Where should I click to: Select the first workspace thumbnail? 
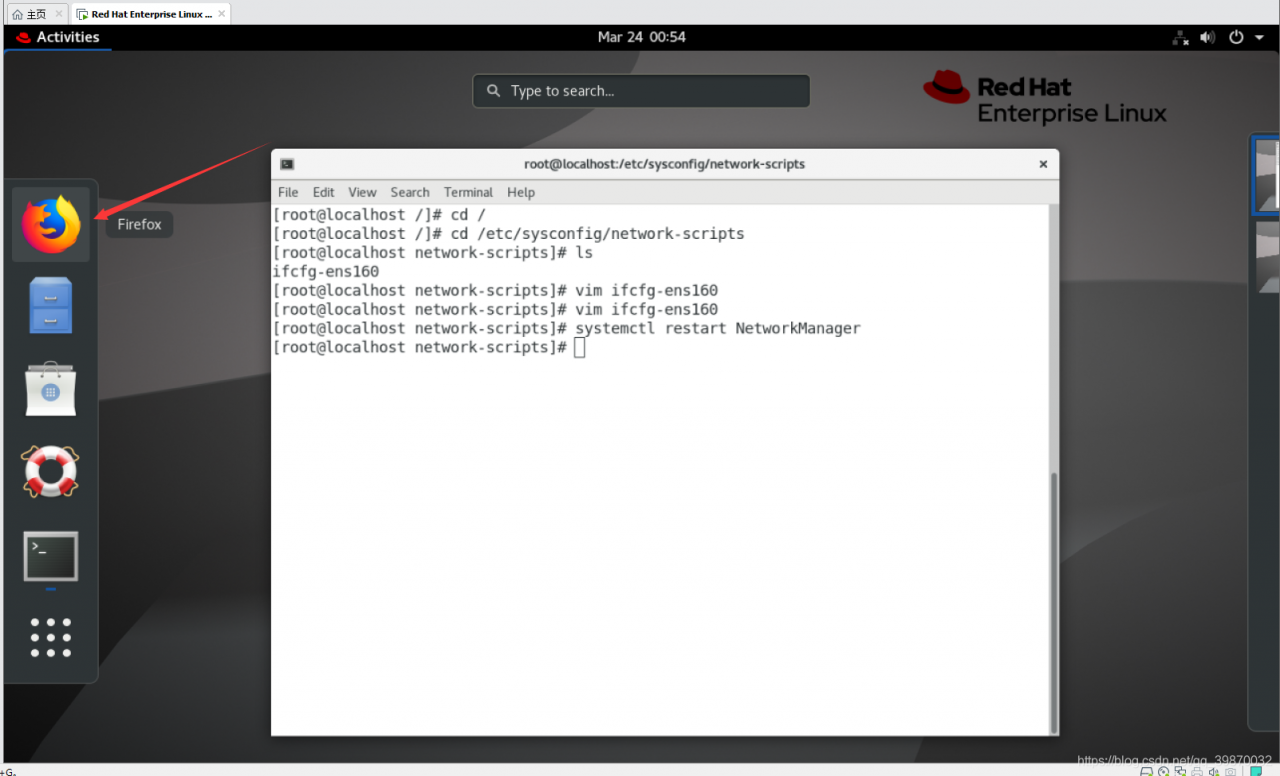[1267, 175]
